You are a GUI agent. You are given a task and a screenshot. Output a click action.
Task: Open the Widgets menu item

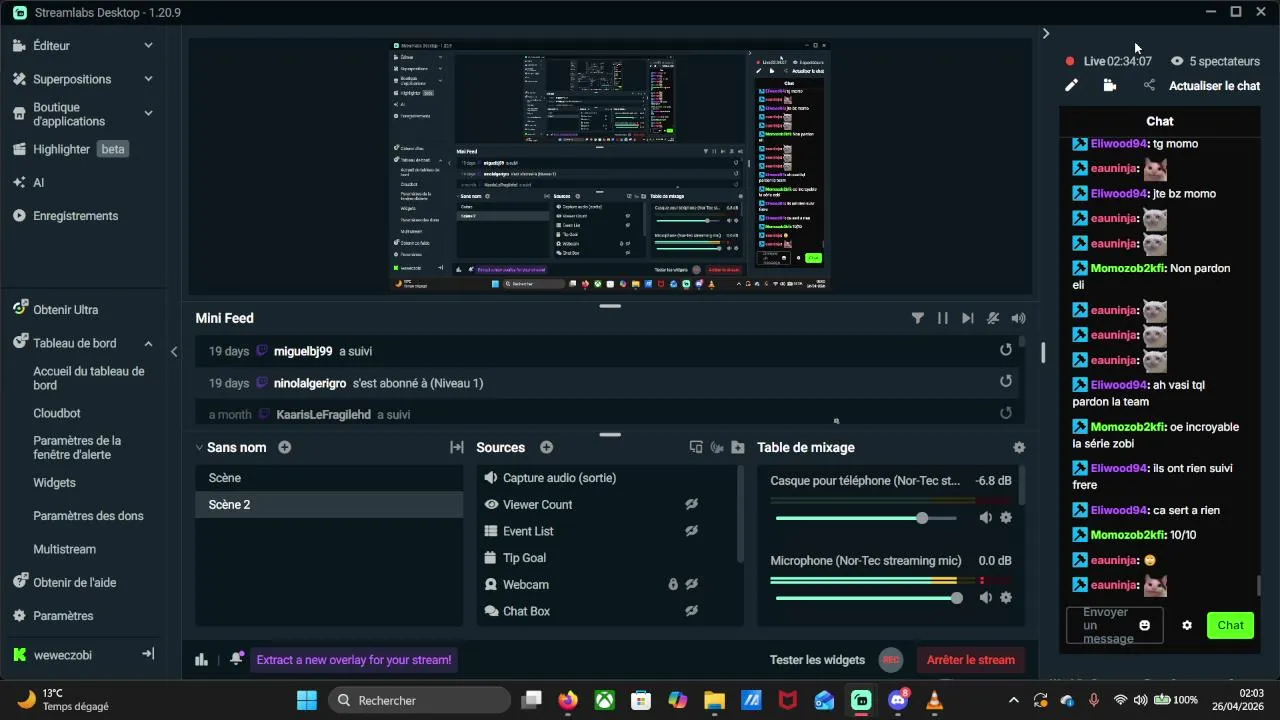tap(55, 482)
